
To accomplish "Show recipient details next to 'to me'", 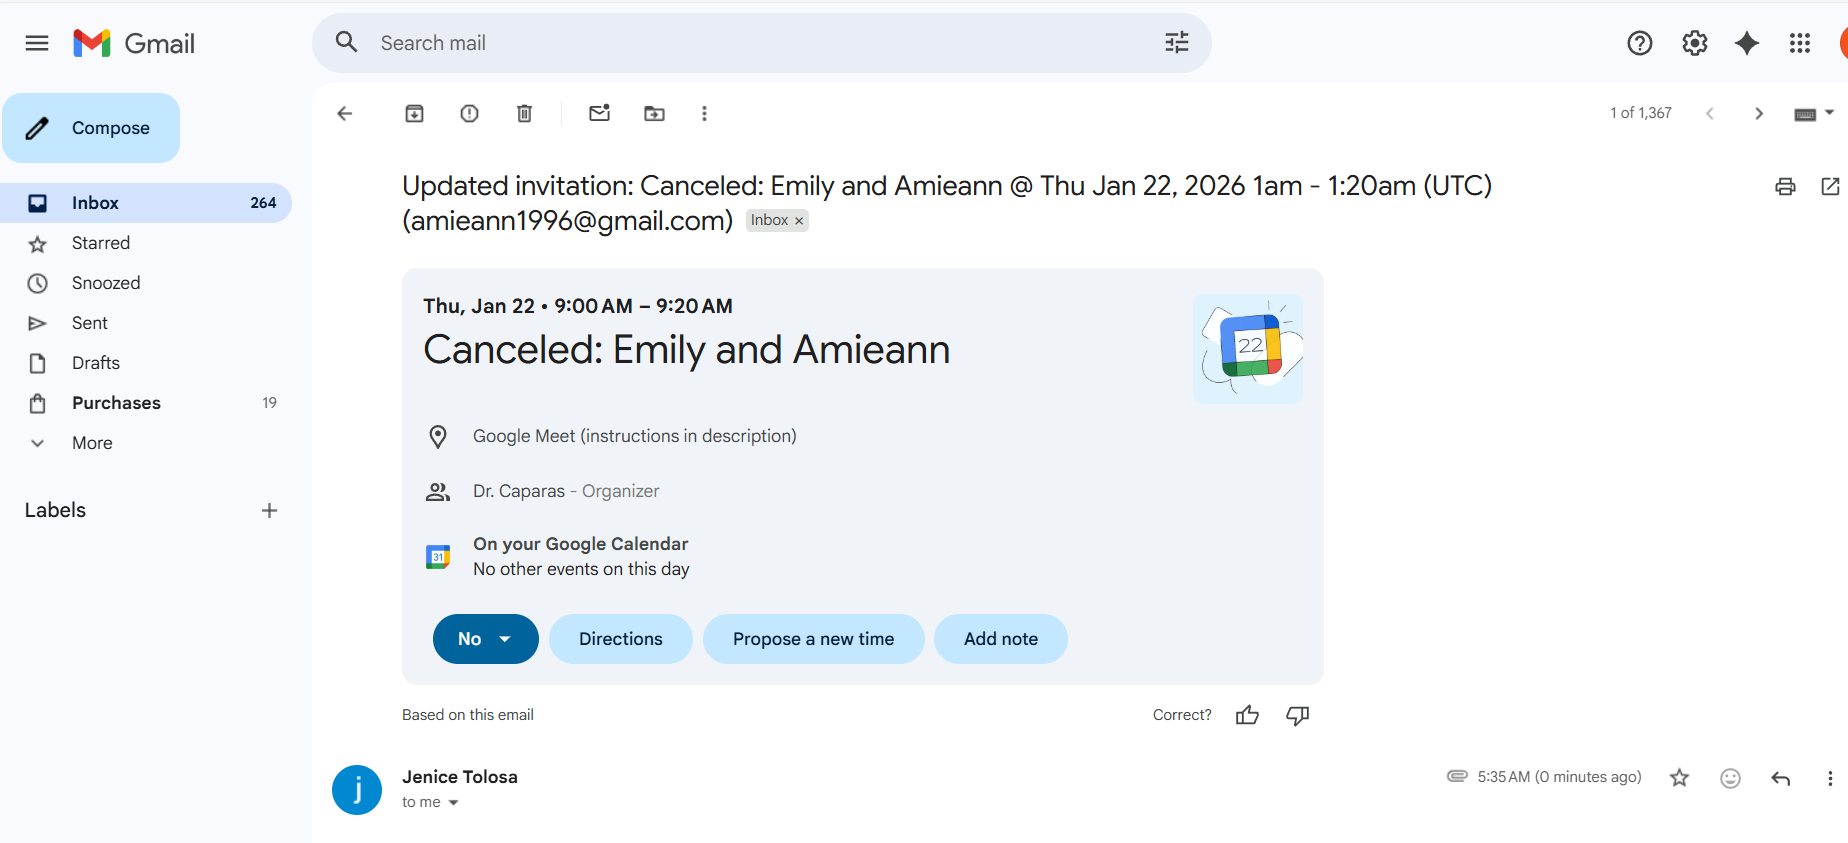I will click(x=453, y=803).
